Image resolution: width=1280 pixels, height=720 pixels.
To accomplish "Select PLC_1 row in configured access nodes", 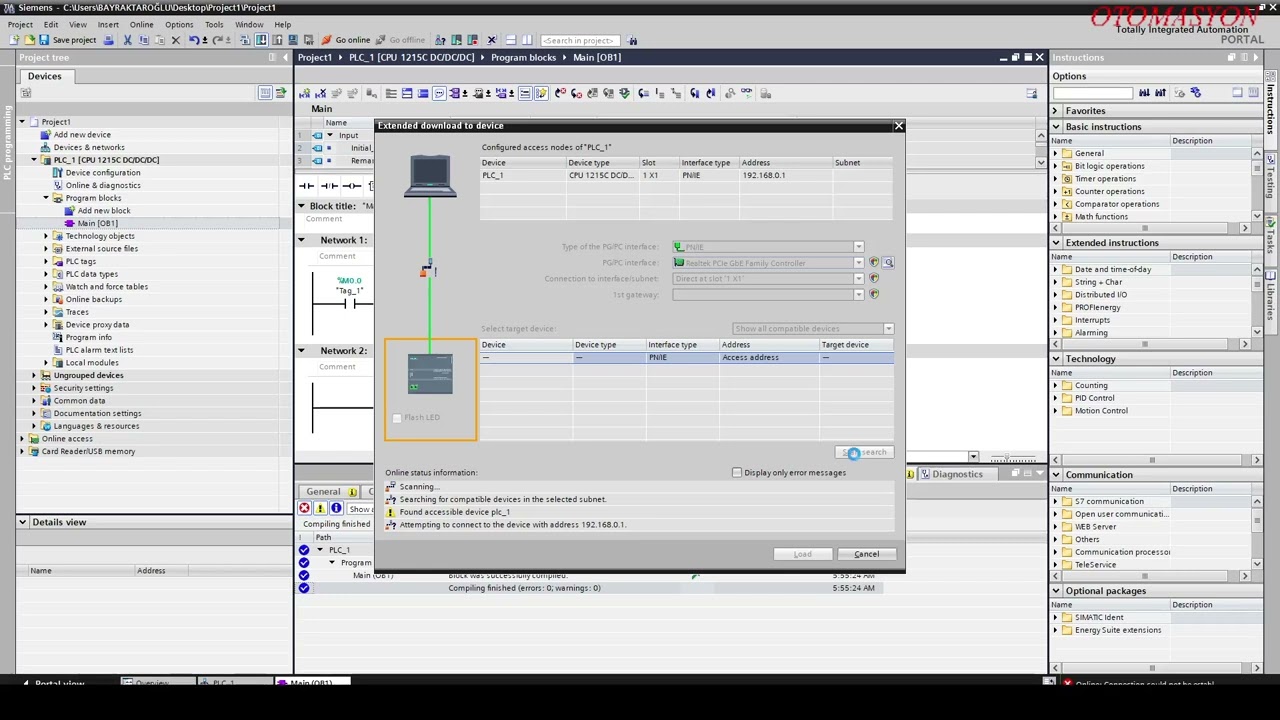I will pos(686,175).
